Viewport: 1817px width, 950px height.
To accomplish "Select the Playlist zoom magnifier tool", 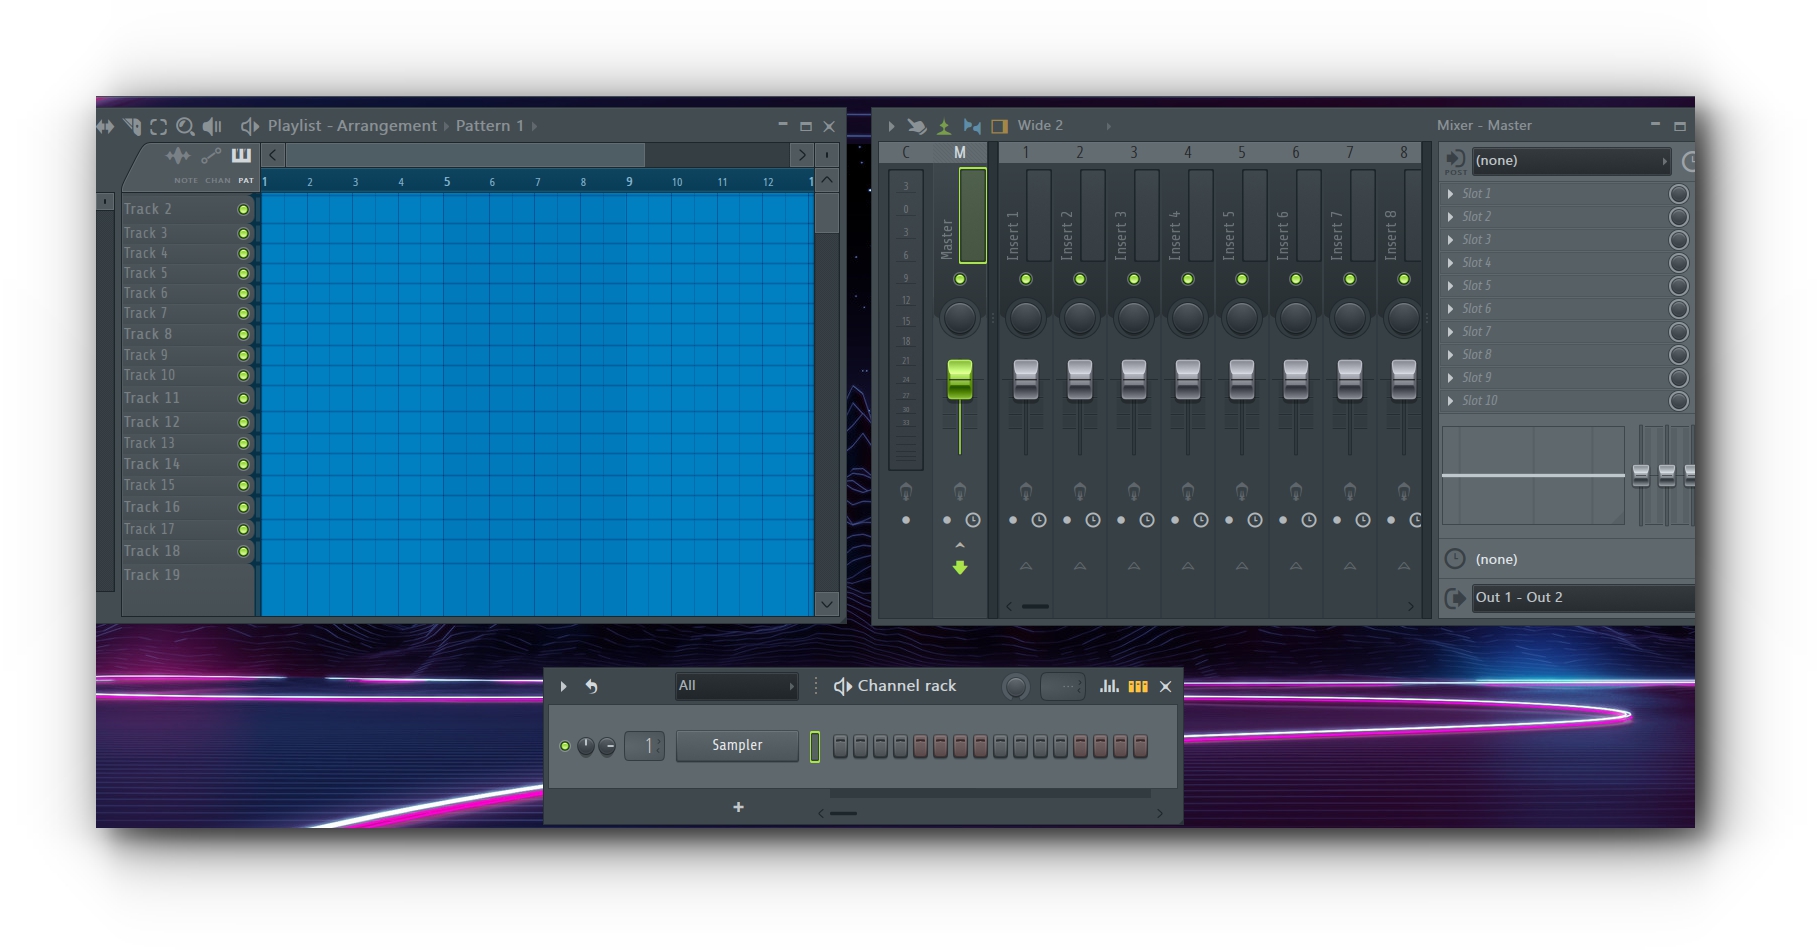I will tap(185, 126).
